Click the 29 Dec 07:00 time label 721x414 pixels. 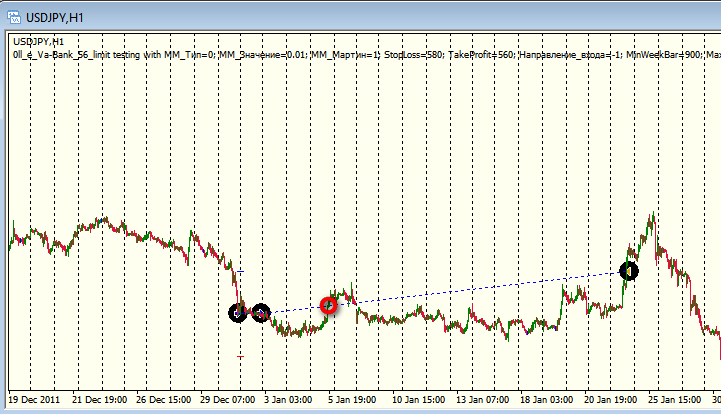pyautogui.click(x=227, y=400)
